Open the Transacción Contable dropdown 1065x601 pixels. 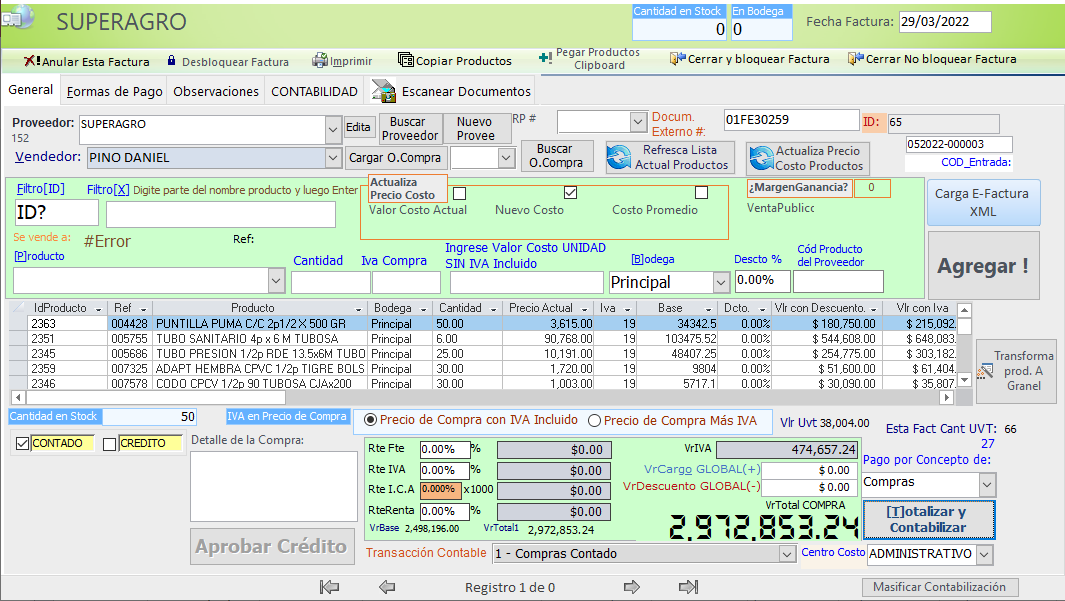(x=785, y=554)
